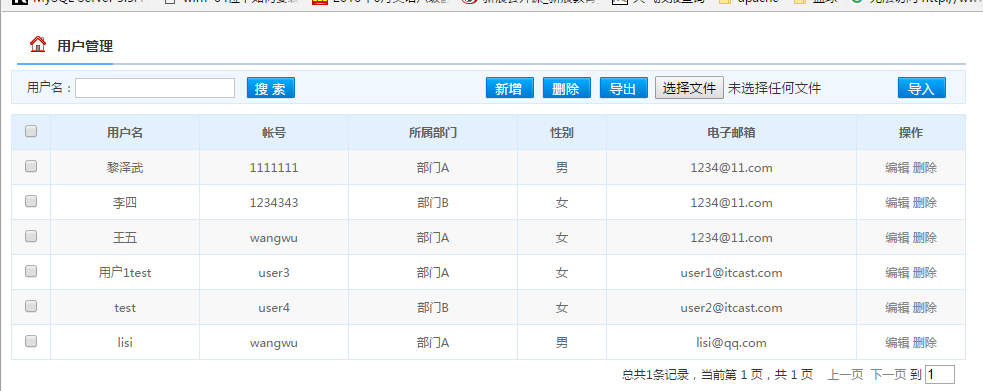Click wangwu account in 王五 row
The width and height of the screenshot is (983, 391).
click(x=274, y=238)
